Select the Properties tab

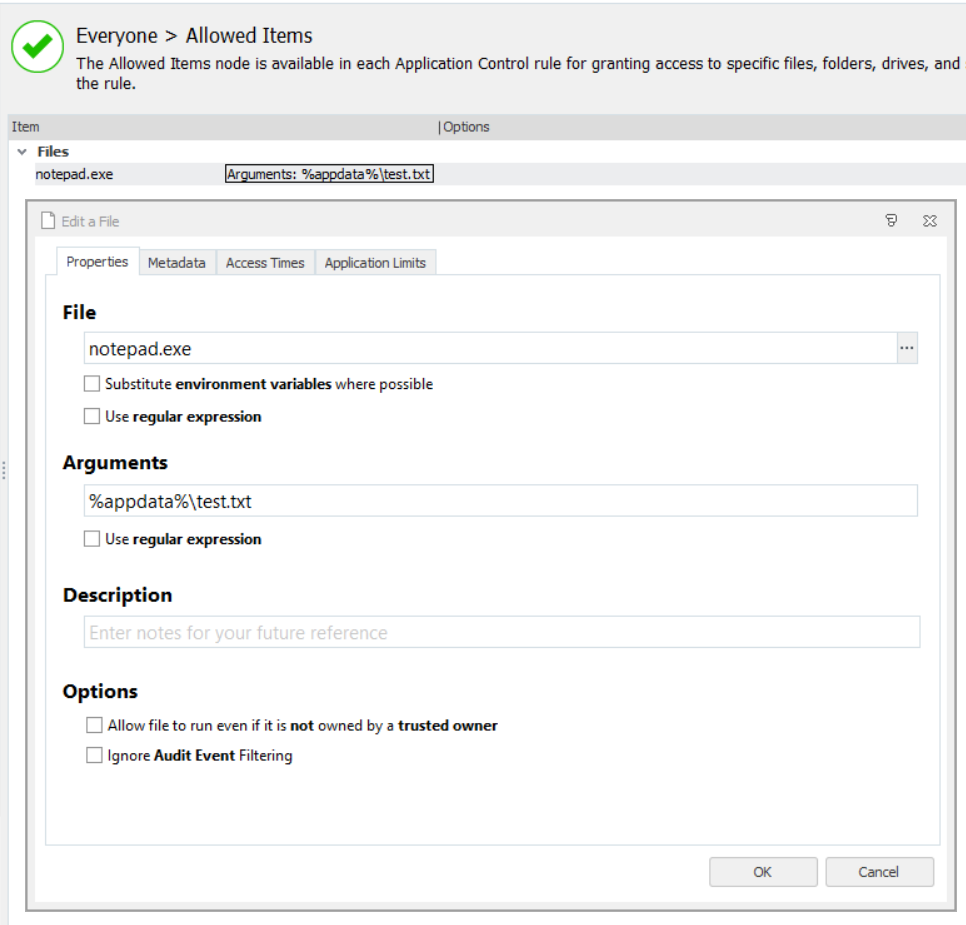click(96, 262)
